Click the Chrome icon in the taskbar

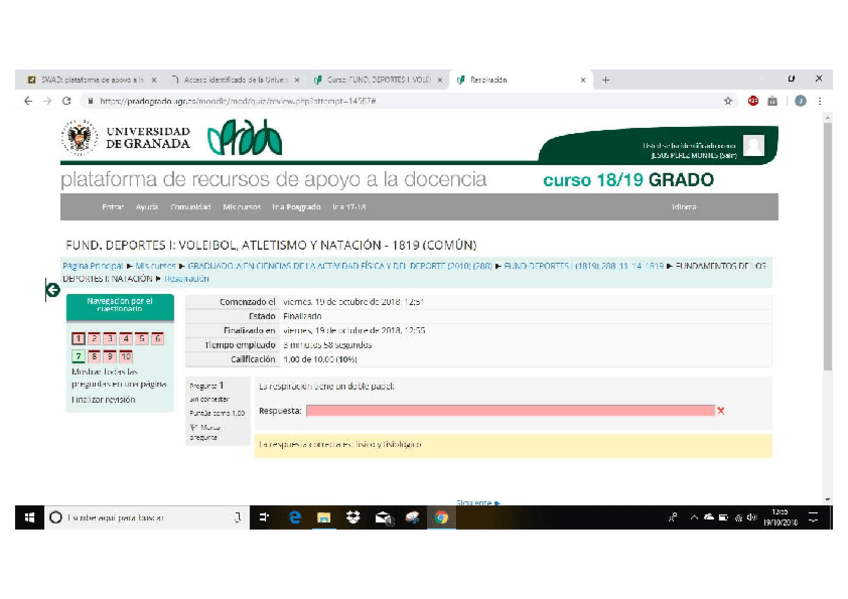point(442,518)
